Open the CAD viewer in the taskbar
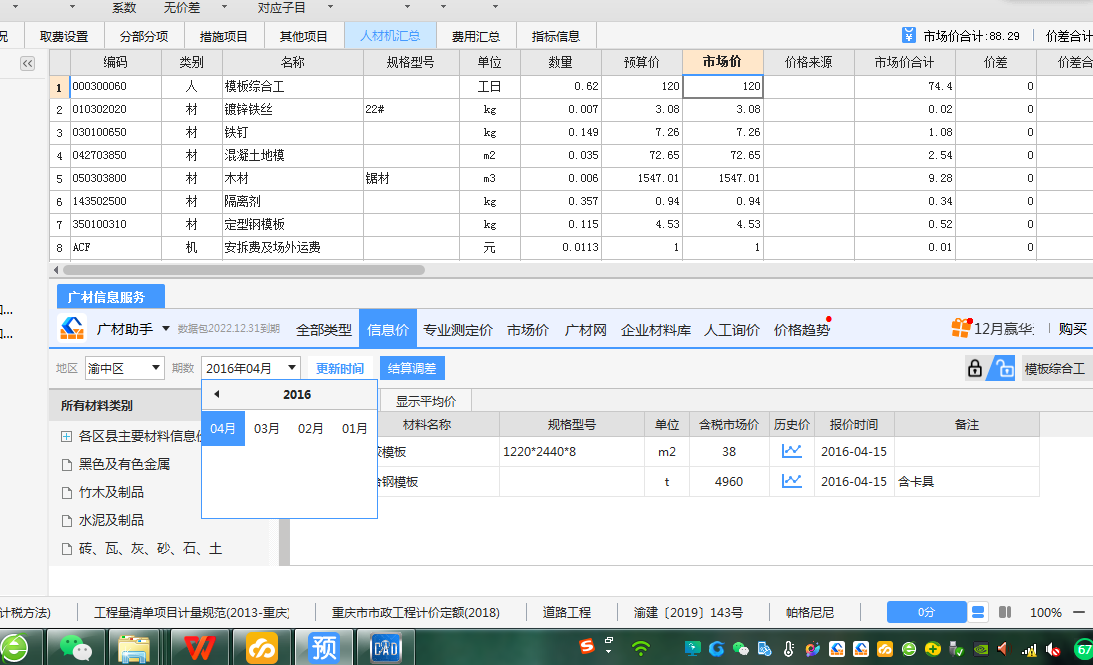 point(385,648)
